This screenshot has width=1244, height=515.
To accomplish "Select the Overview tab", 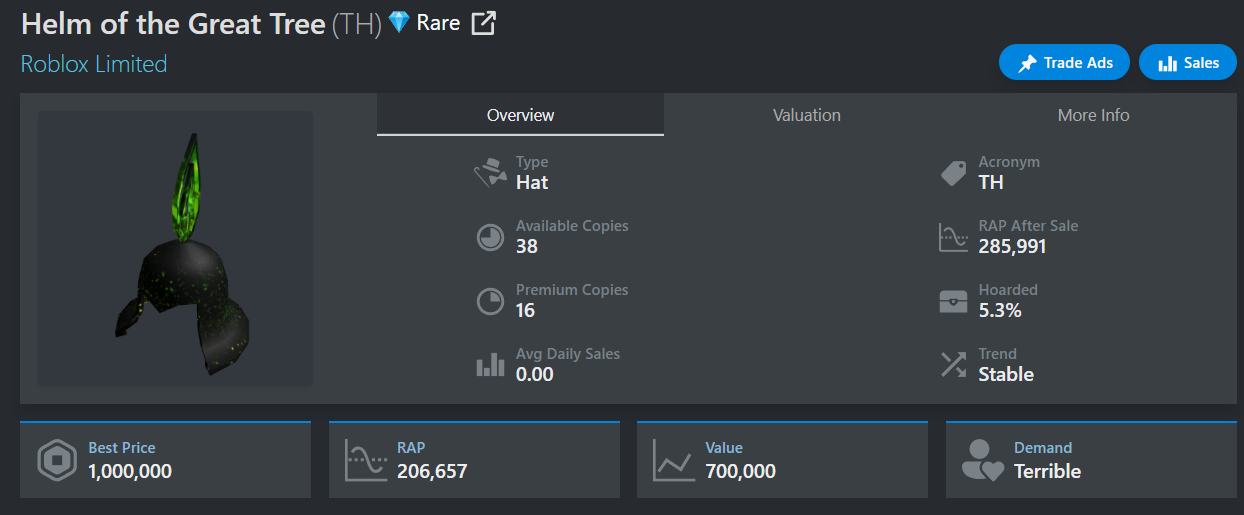I will tap(520, 115).
